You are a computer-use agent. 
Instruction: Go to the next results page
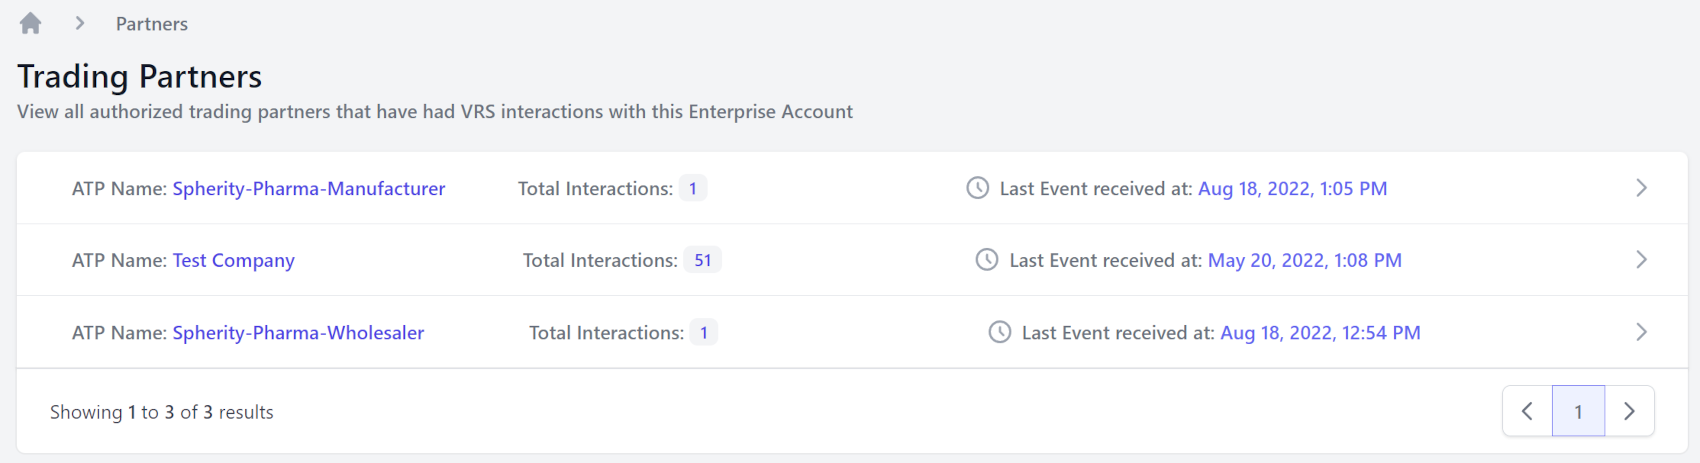click(1630, 411)
